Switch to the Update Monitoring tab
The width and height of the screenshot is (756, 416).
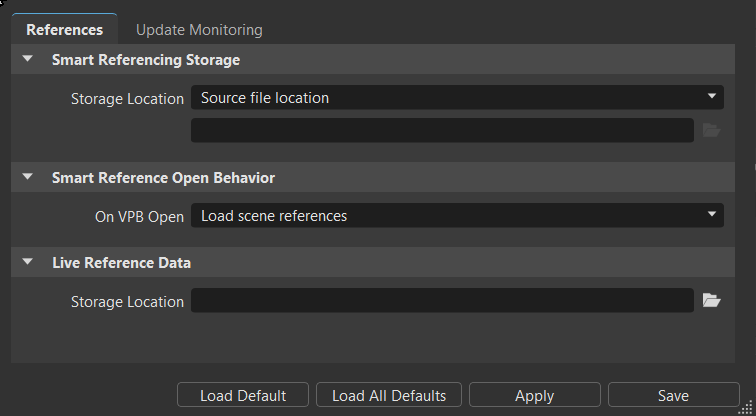199,30
